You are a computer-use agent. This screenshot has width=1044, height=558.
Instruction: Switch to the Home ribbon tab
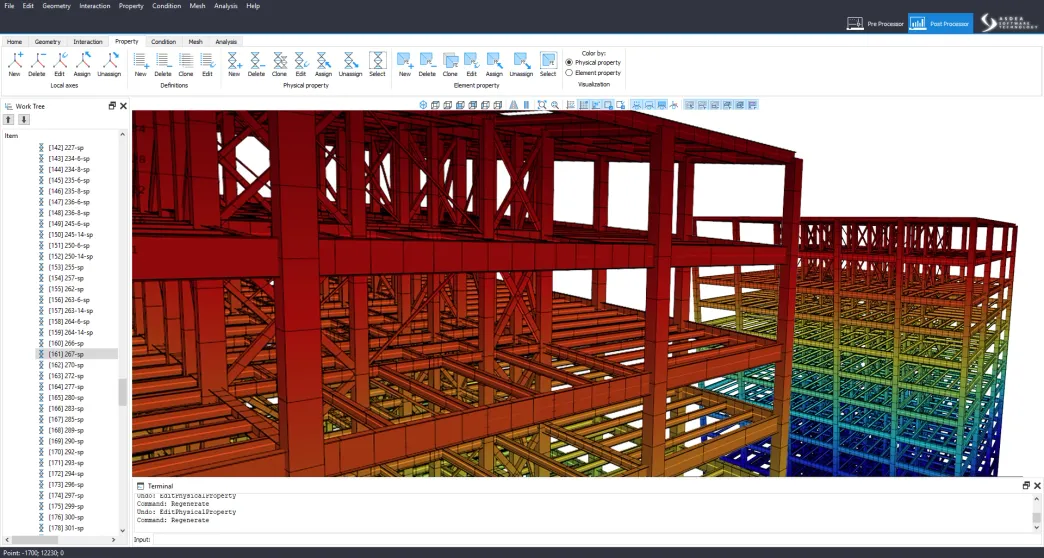pyautogui.click(x=15, y=41)
